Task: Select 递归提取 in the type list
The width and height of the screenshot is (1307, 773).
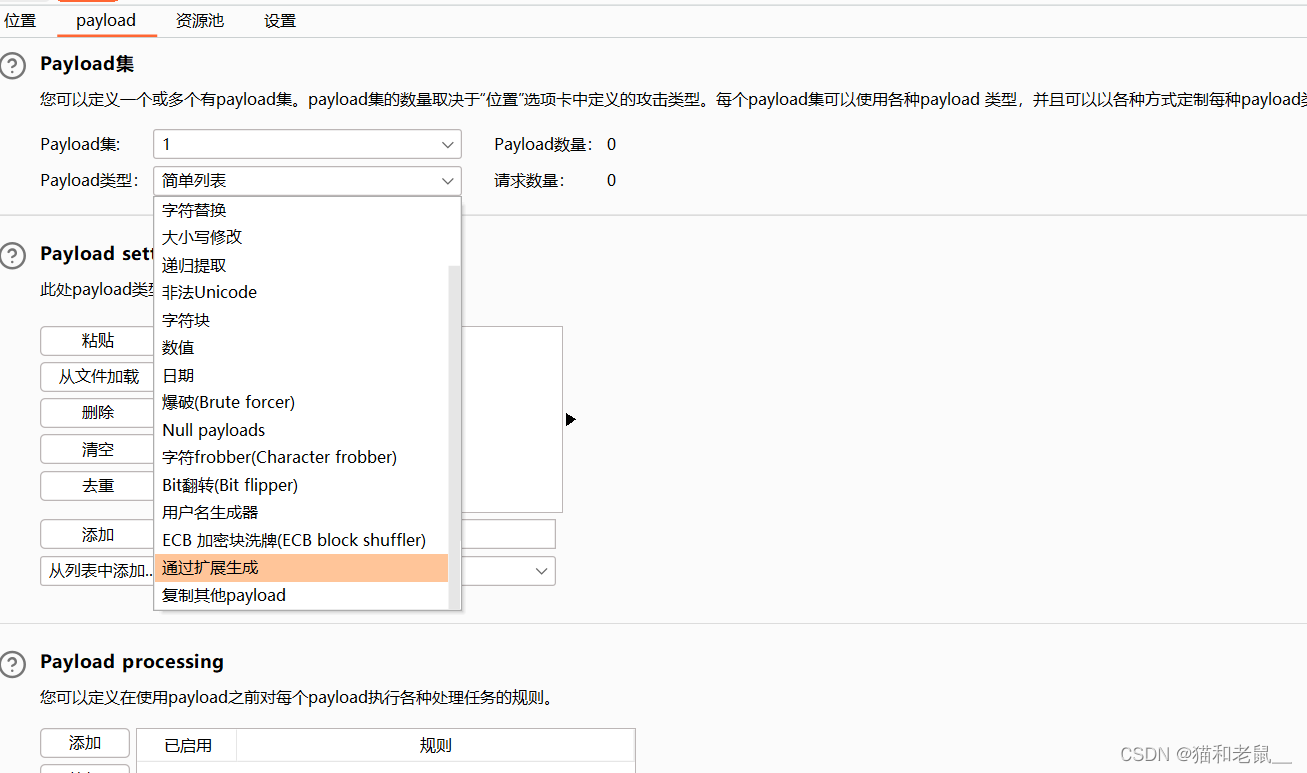Action: (x=301, y=265)
